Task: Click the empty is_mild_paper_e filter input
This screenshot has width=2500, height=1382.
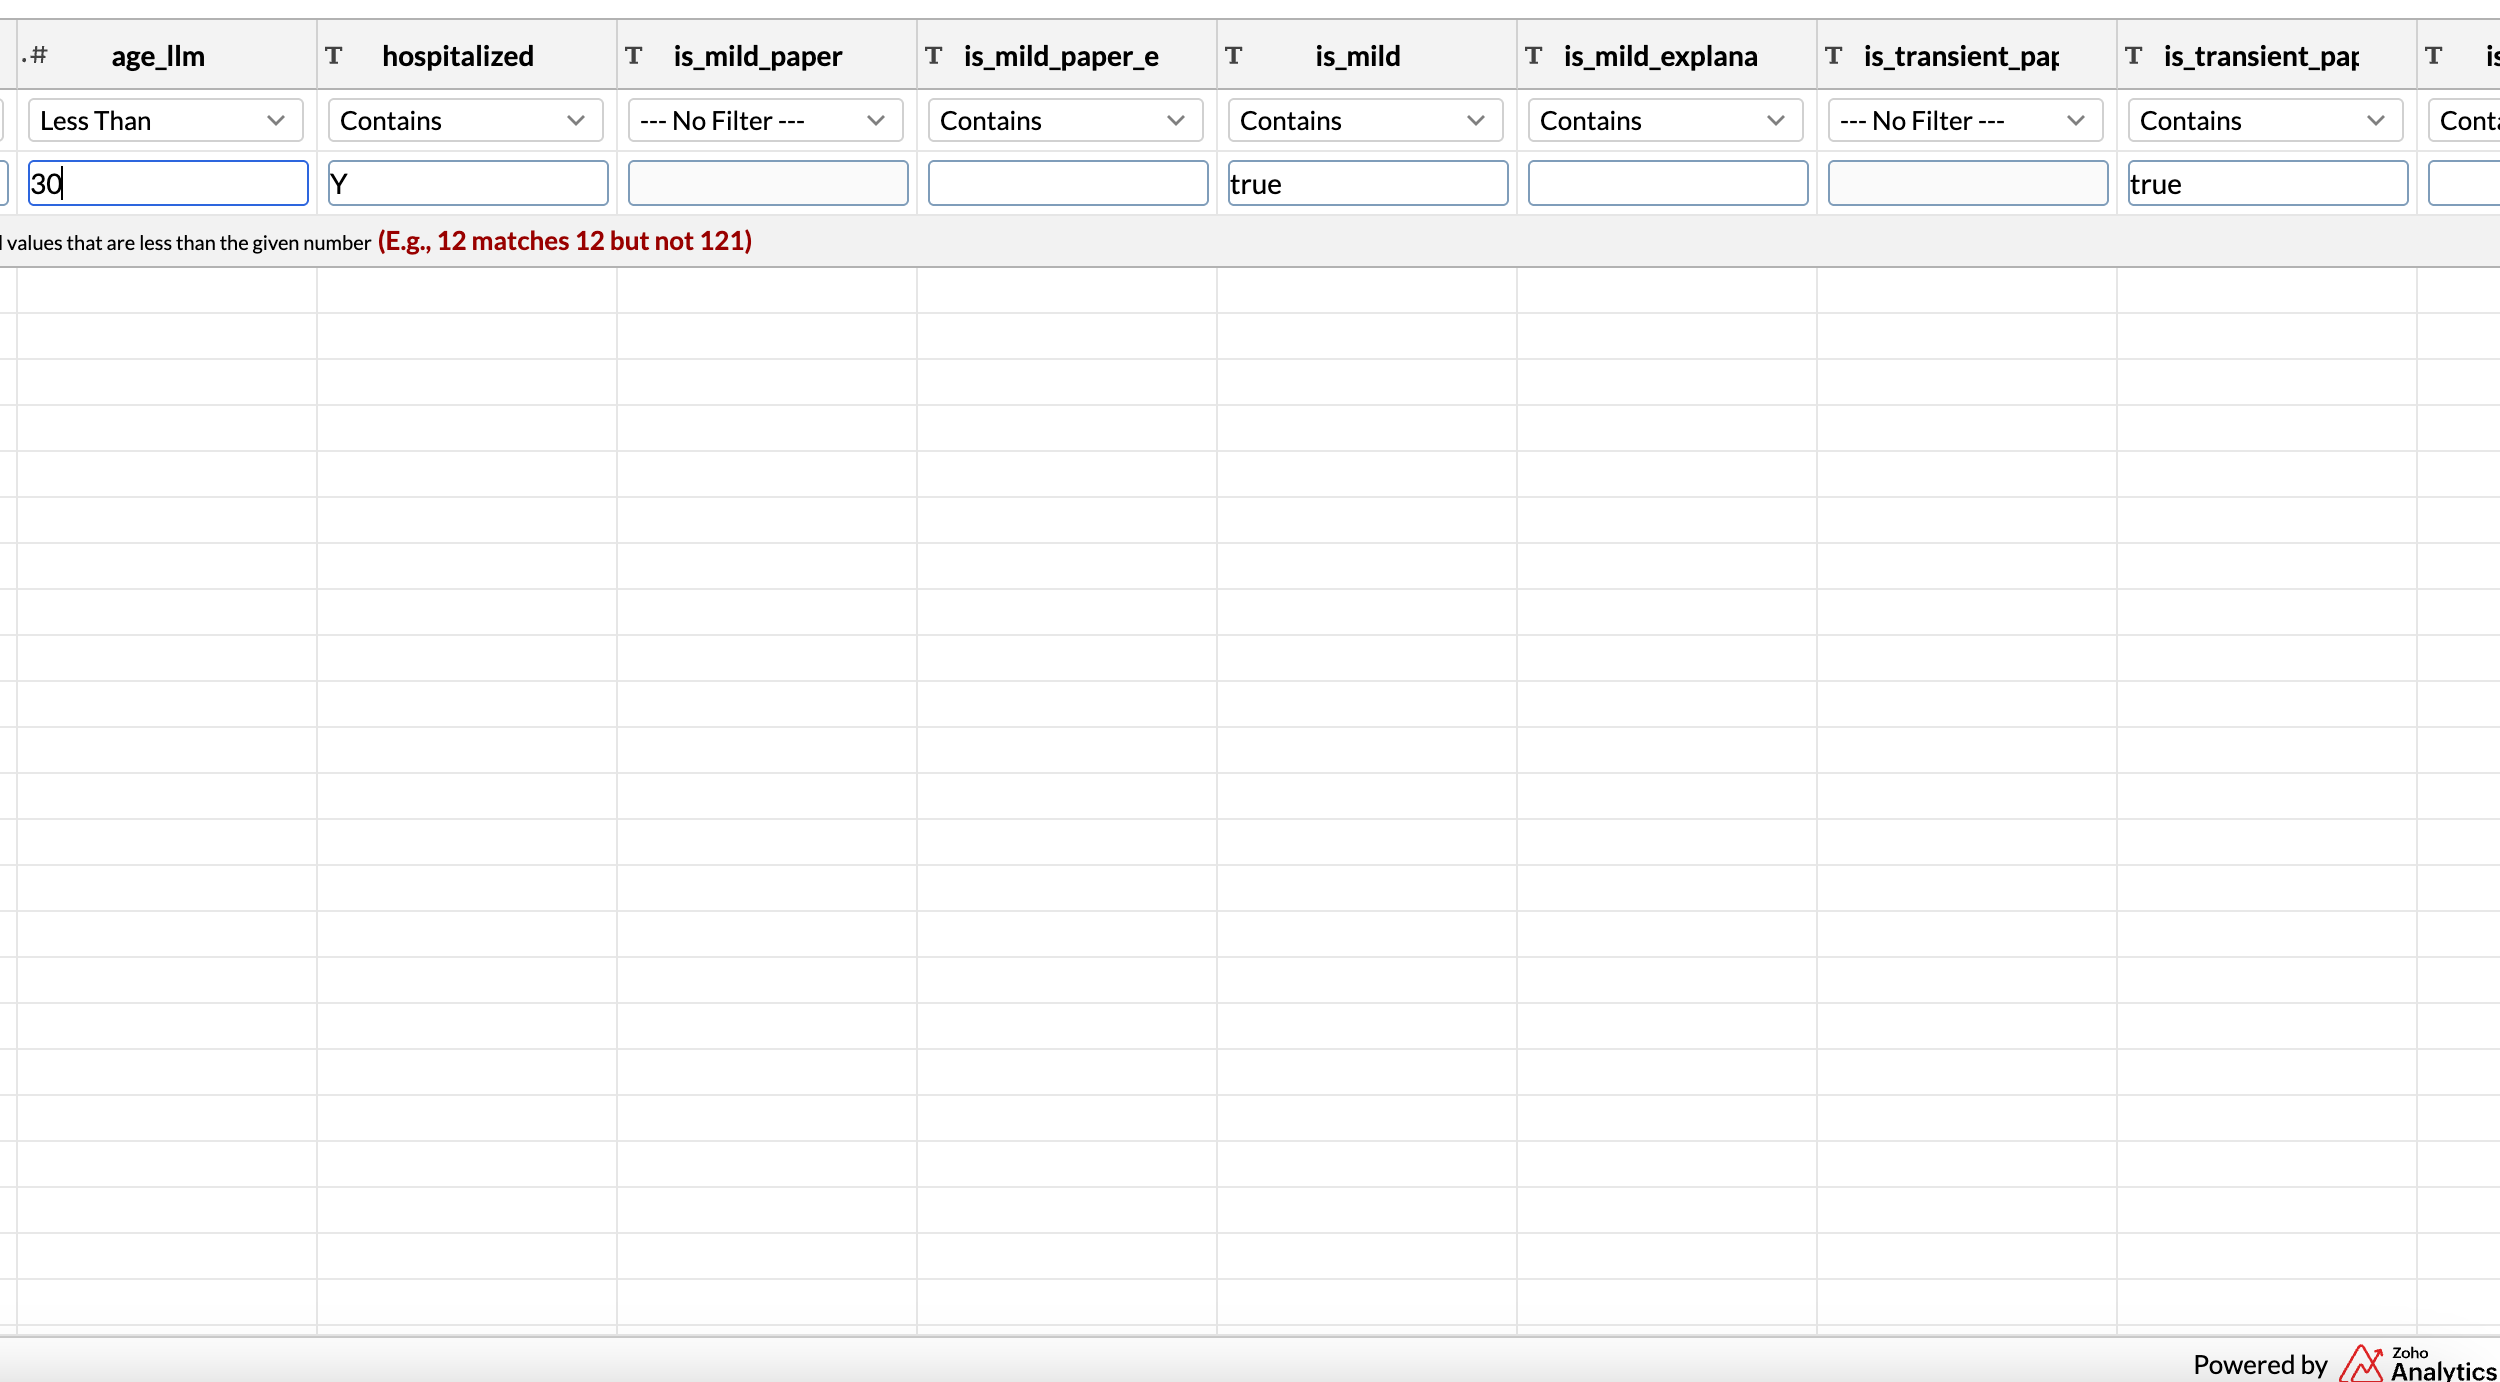Action: (1068, 183)
